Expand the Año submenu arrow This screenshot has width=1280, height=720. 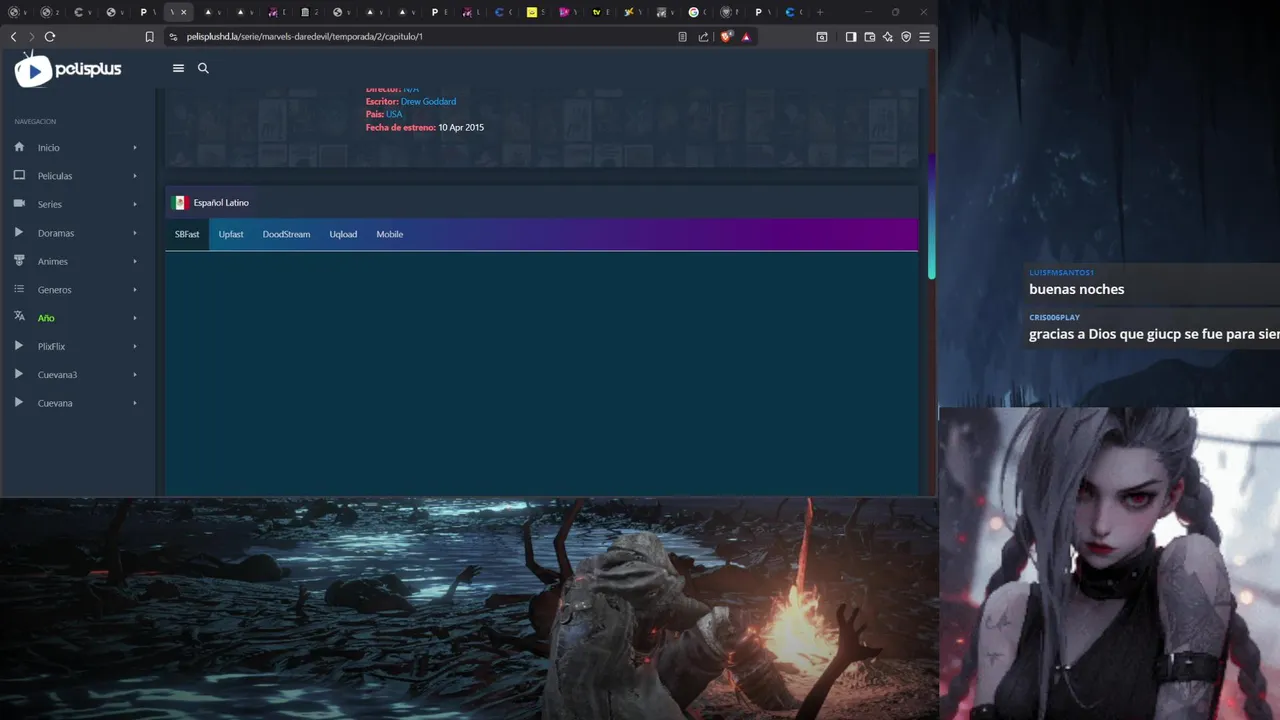point(135,318)
